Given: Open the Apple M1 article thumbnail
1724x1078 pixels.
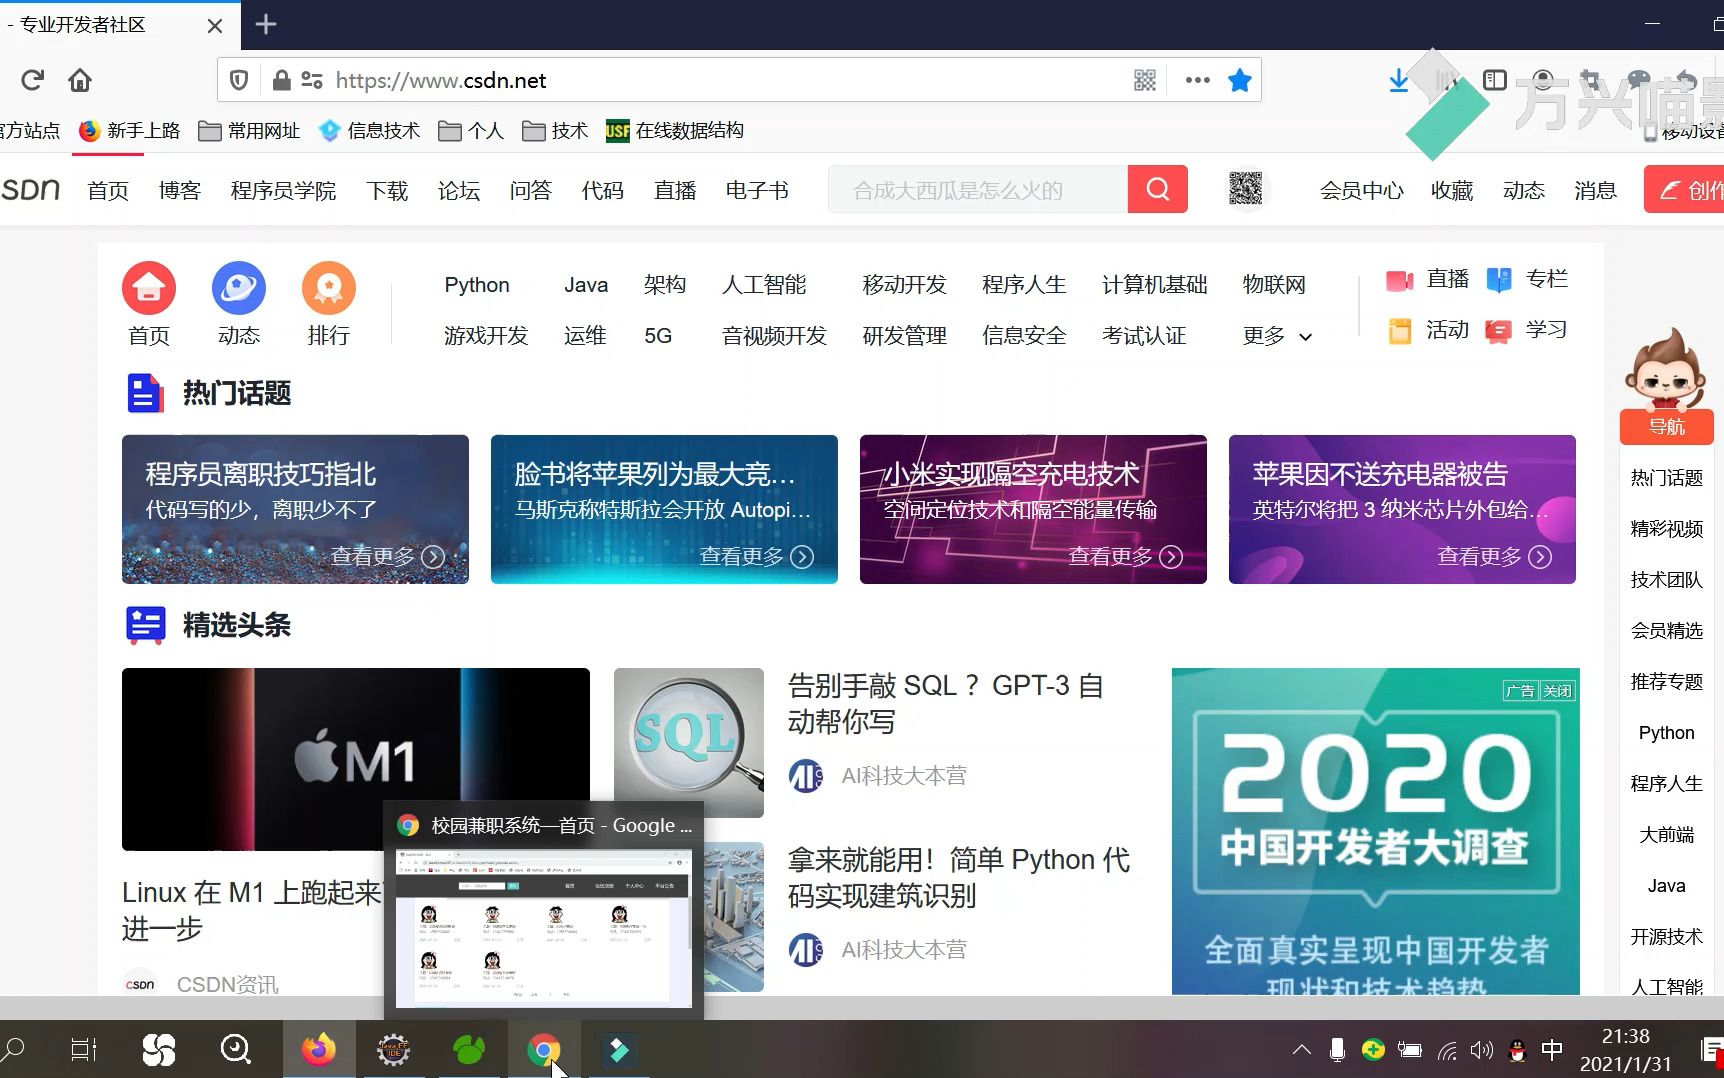Looking at the screenshot, I should 356,759.
